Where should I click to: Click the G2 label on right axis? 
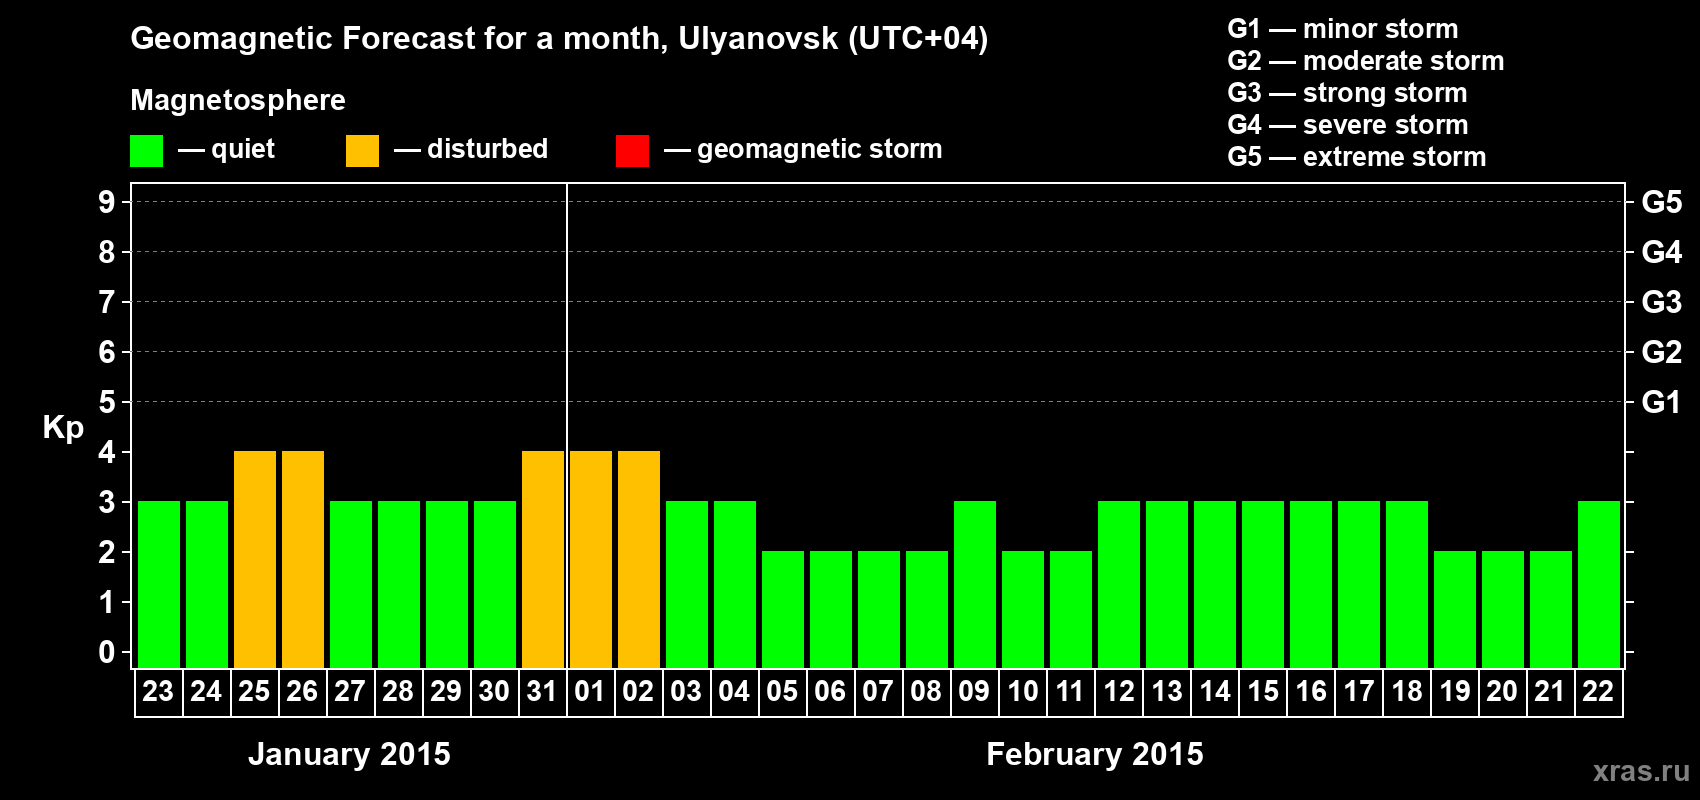[1662, 352]
